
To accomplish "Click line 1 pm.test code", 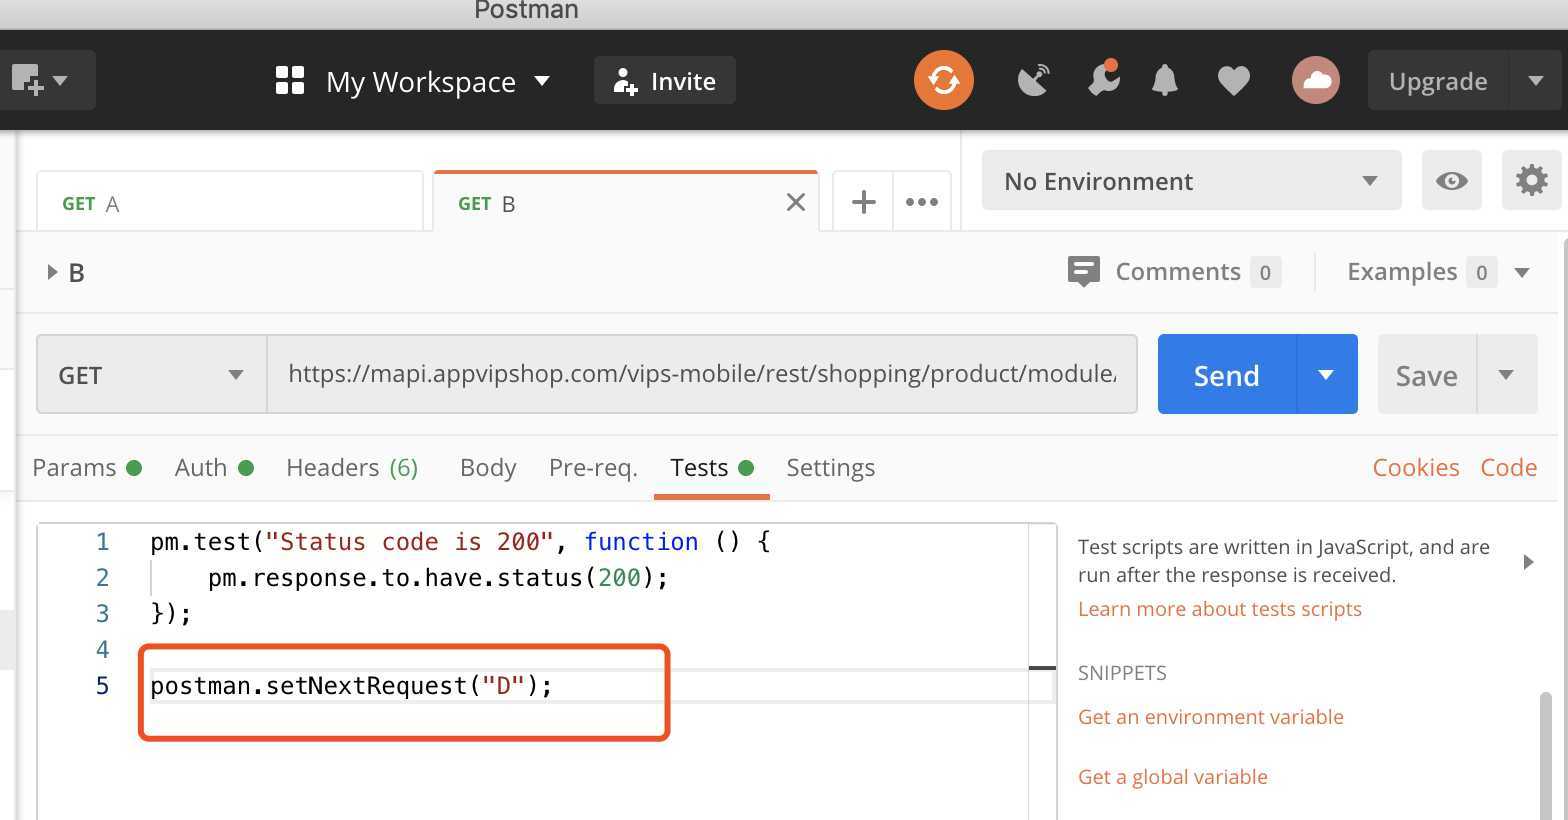I will coord(460,542).
